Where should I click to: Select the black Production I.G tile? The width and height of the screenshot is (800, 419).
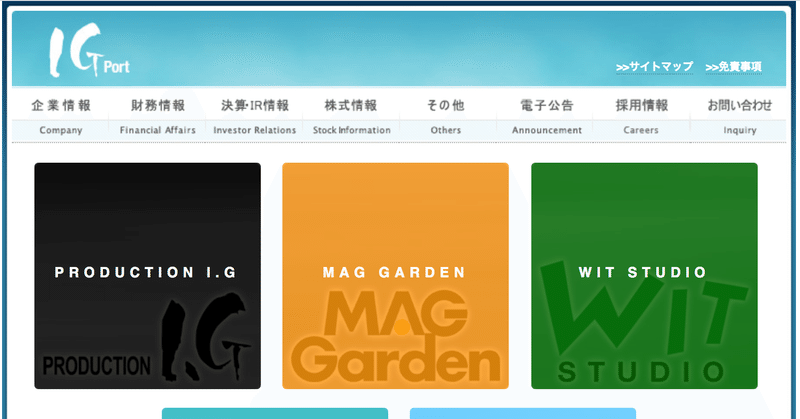(x=147, y=276)
